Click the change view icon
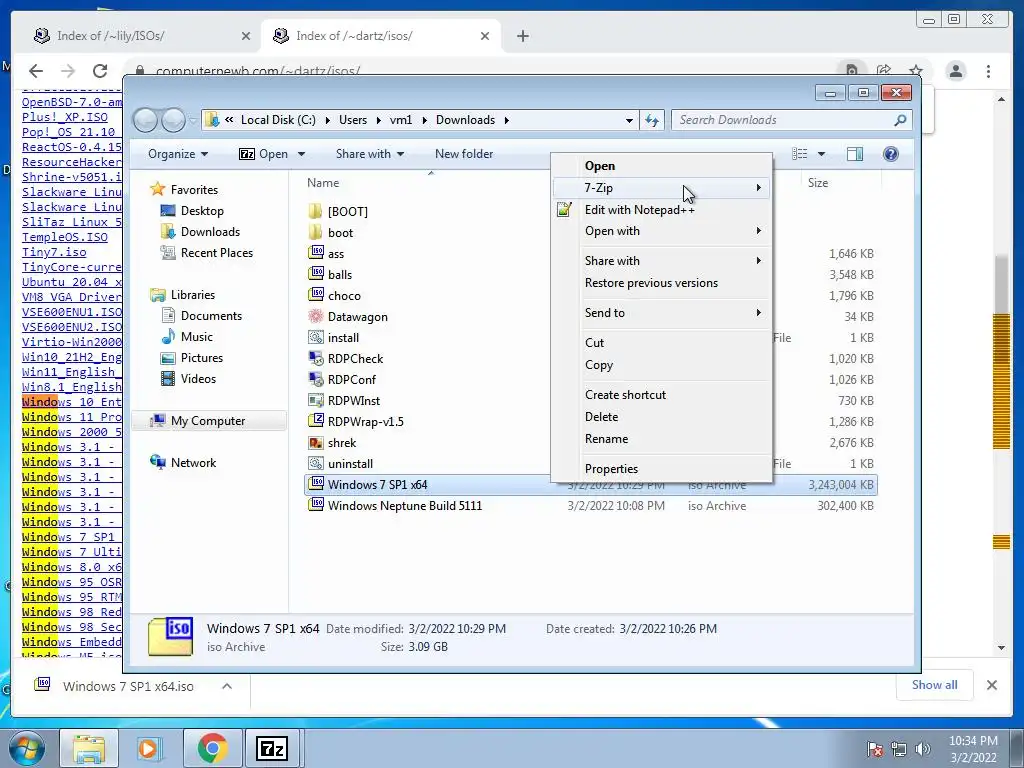The image size is (1024, 768). click(799, 154)
